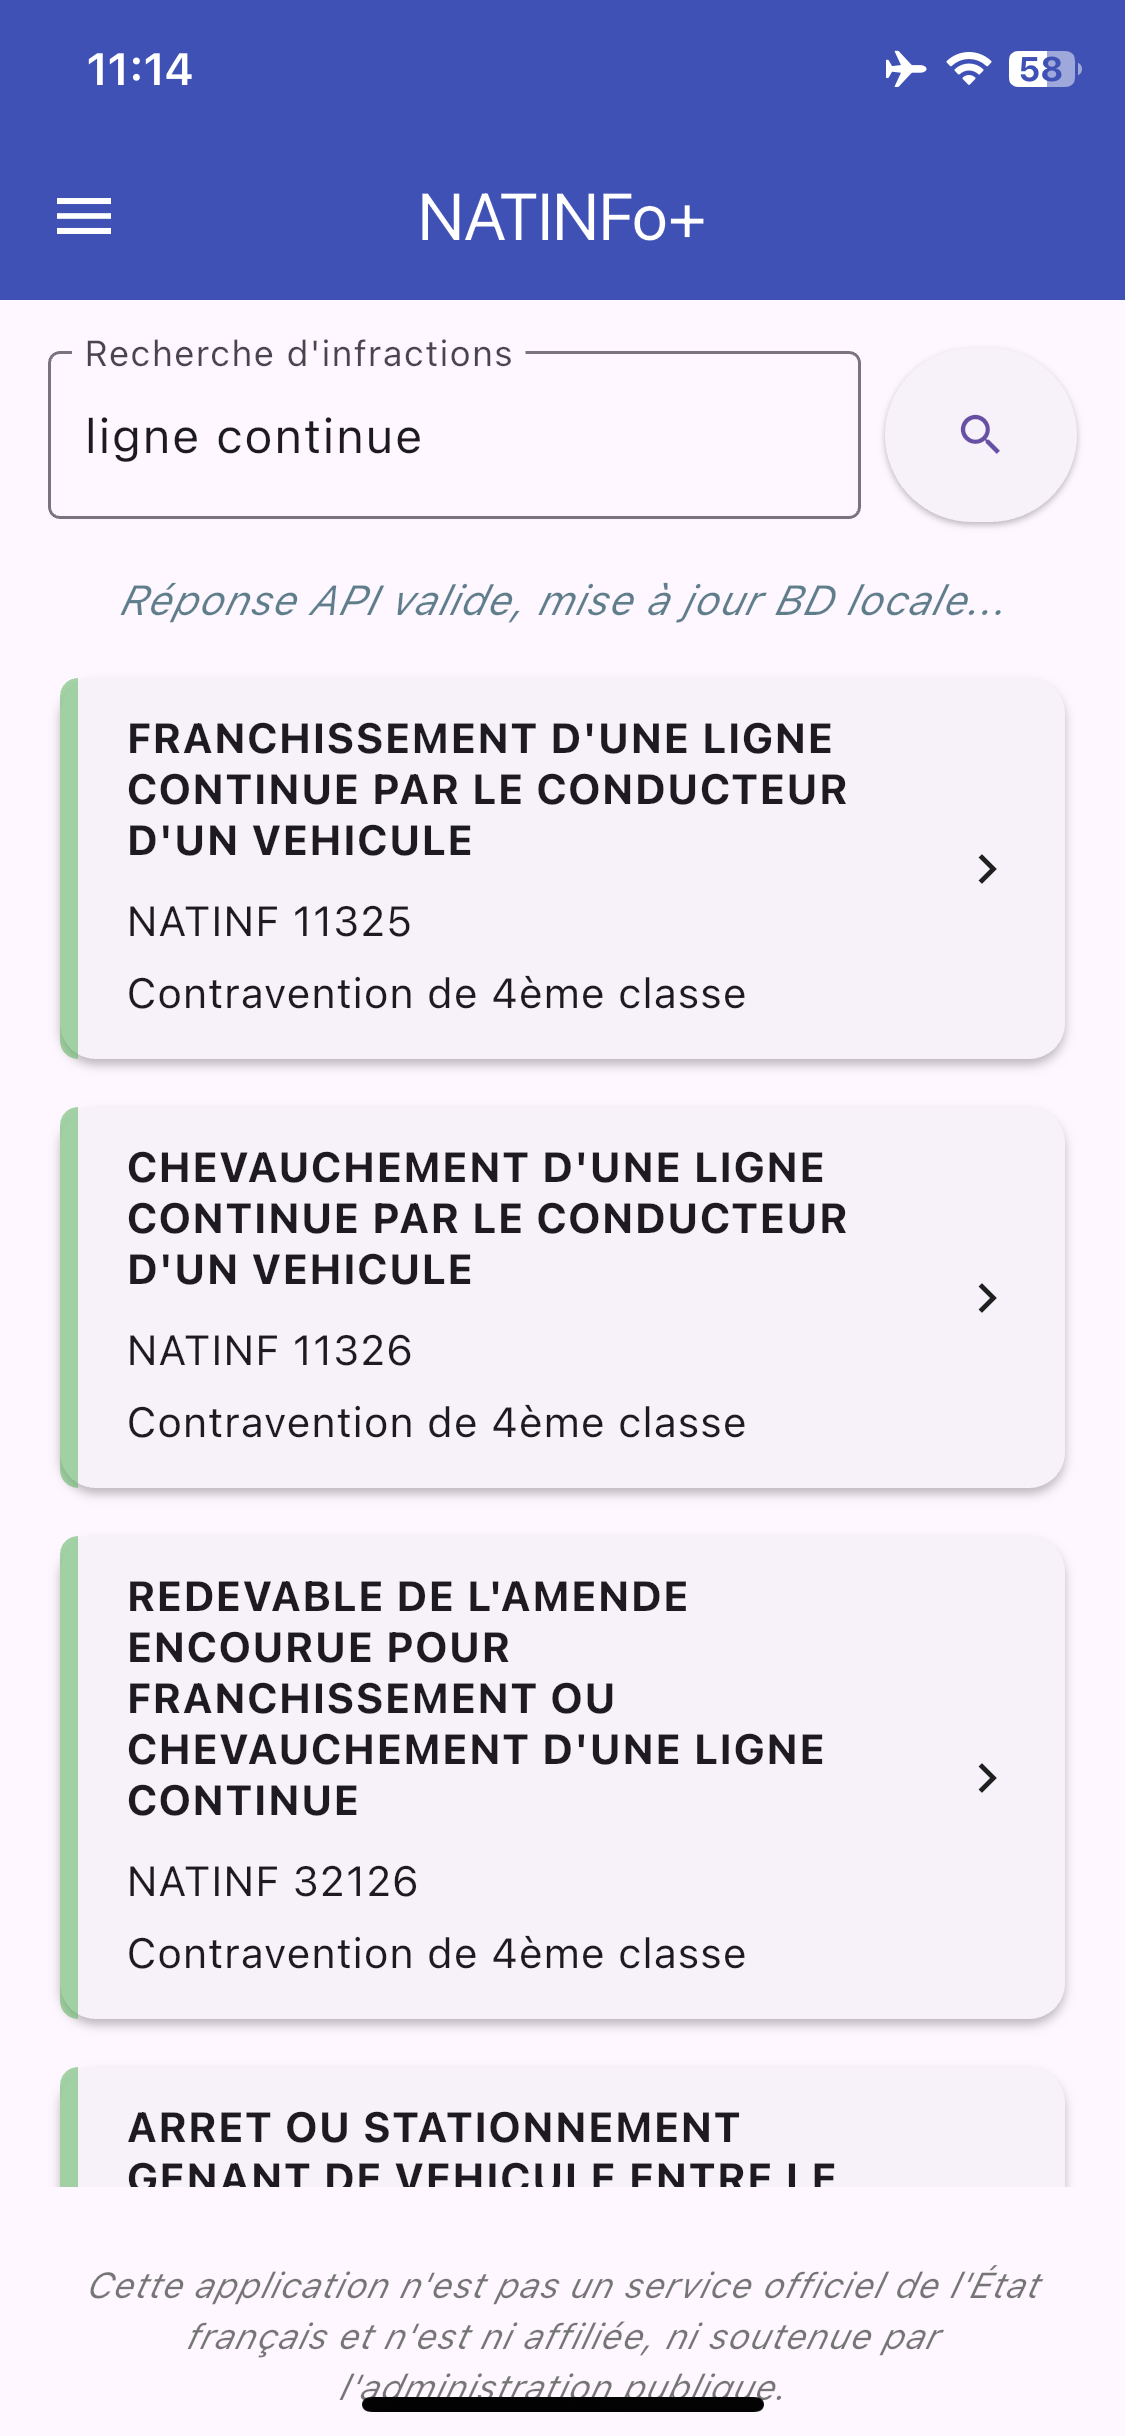This screenshot has width=1125, height=2436.
Task: Select the CHEVAUCHEMENT D'UNE LIGNE CONTINUE title
Action: (487, 1219)
